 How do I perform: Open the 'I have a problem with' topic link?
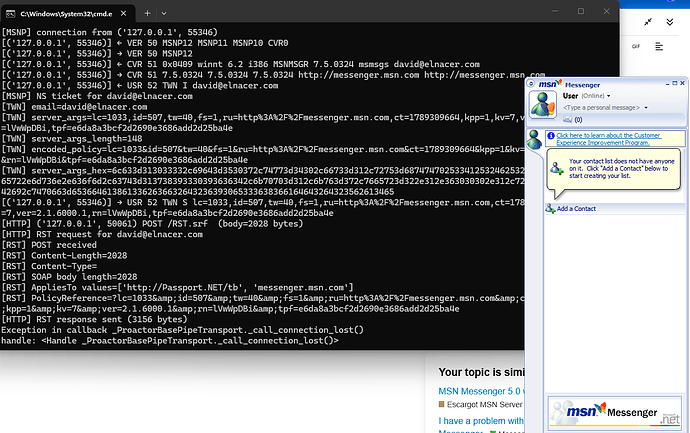[481, 421]
